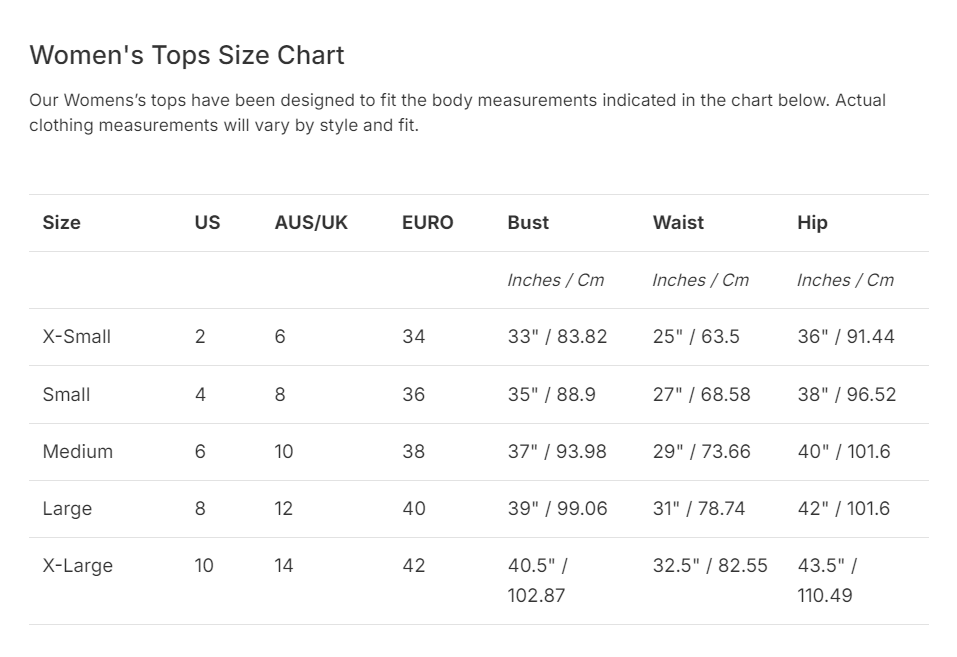
Task: Click the Women's Tops Size Chart heading
Action: 187,55
